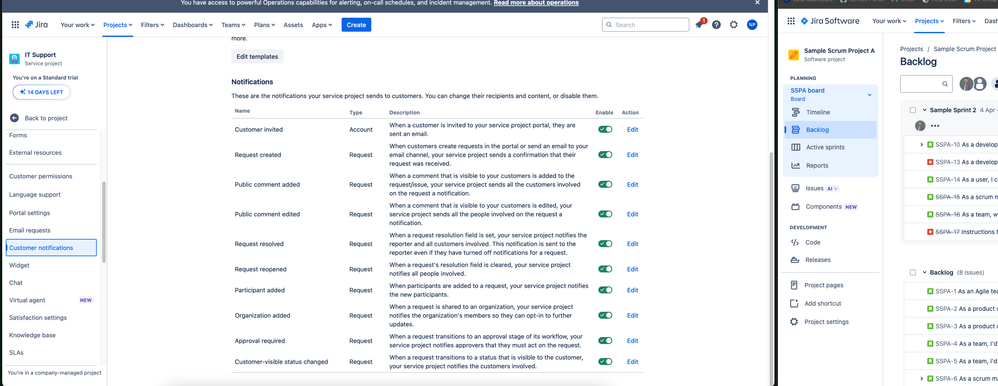Viewport: 998px width, 386px height.
Task: Open the notifications bell icon
Action: (x=699, y=25)
